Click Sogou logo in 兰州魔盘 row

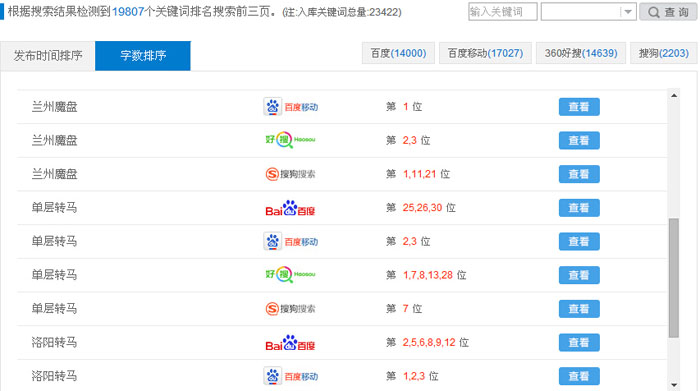click(x=290, y=174)
